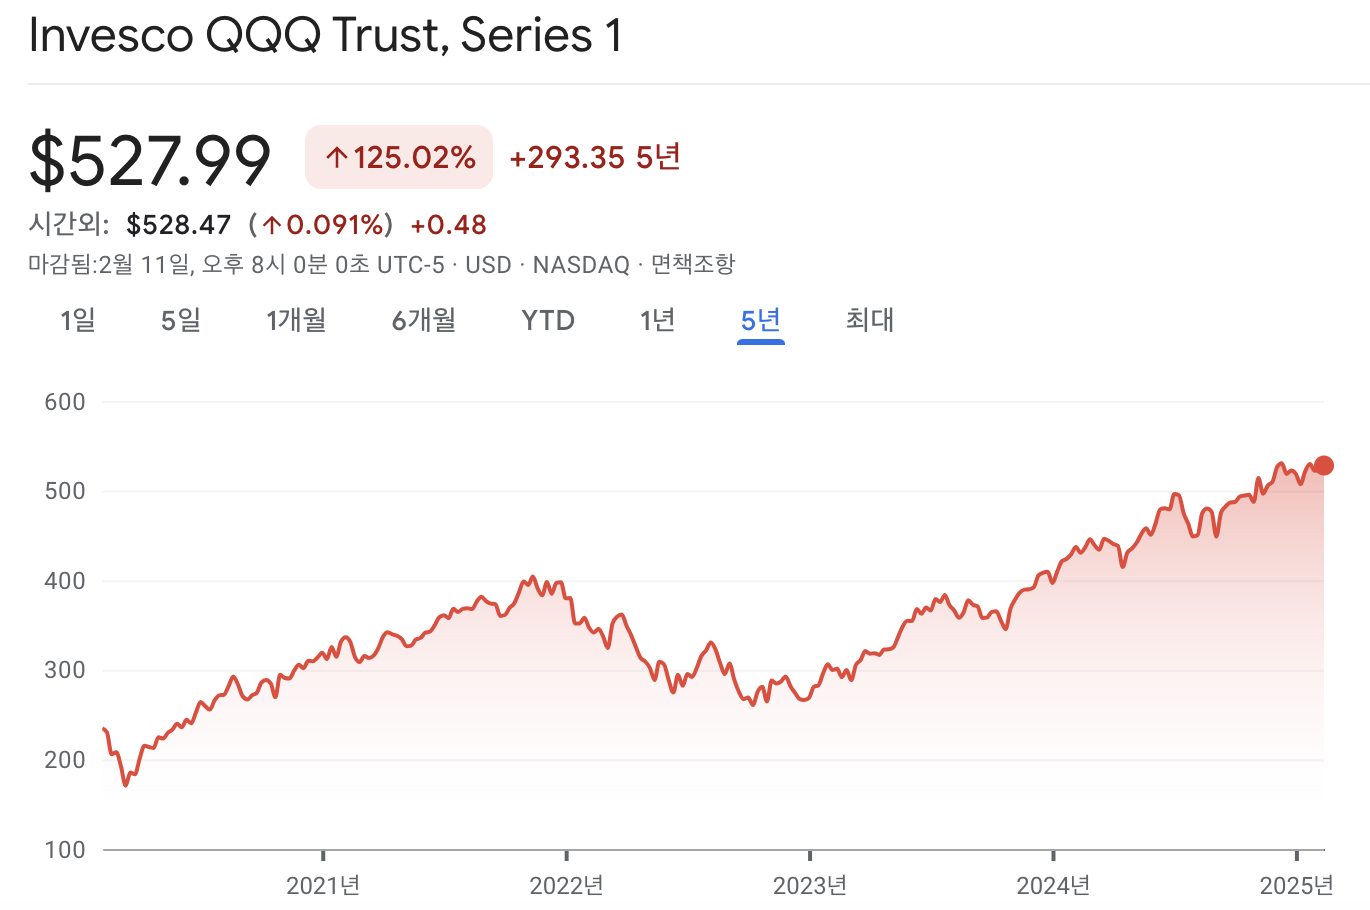Click the 2021년 axis label

click(321, 885)
